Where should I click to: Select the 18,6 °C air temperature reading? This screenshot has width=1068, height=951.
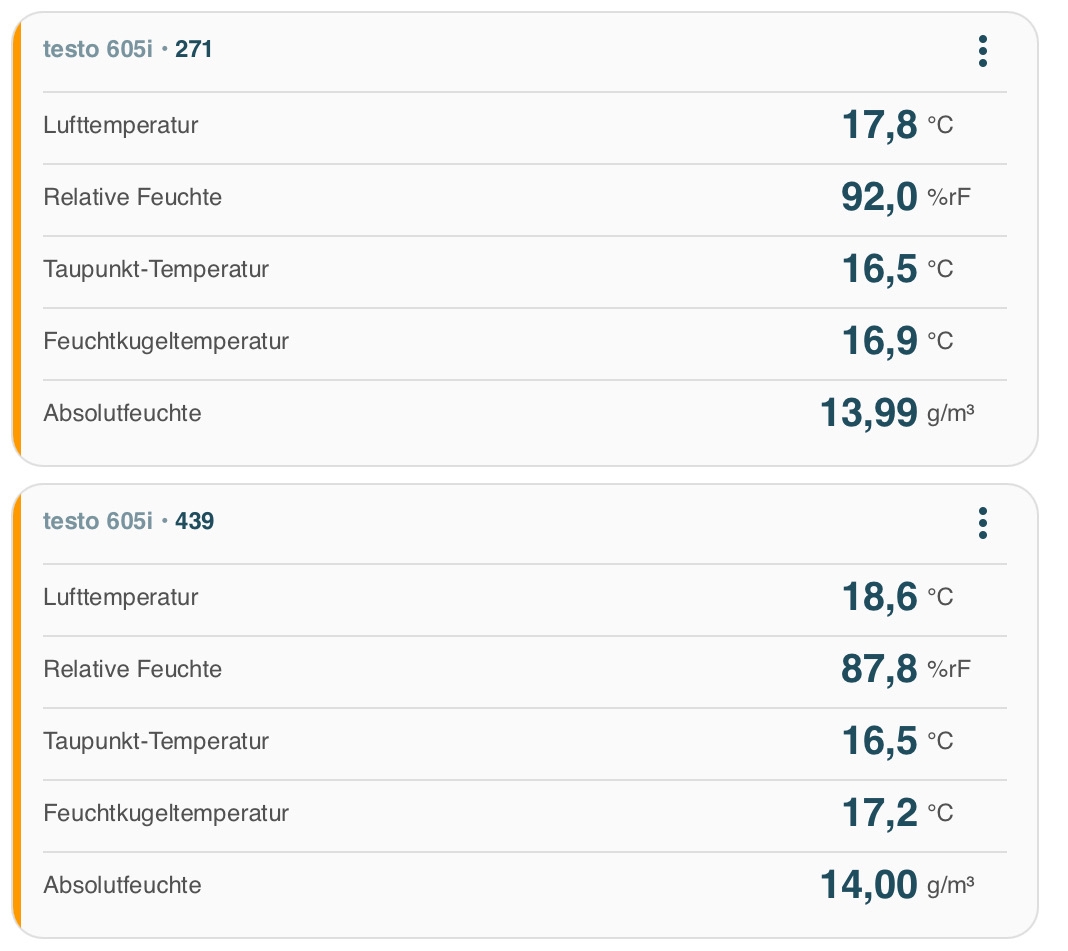[x=880, y=598]
